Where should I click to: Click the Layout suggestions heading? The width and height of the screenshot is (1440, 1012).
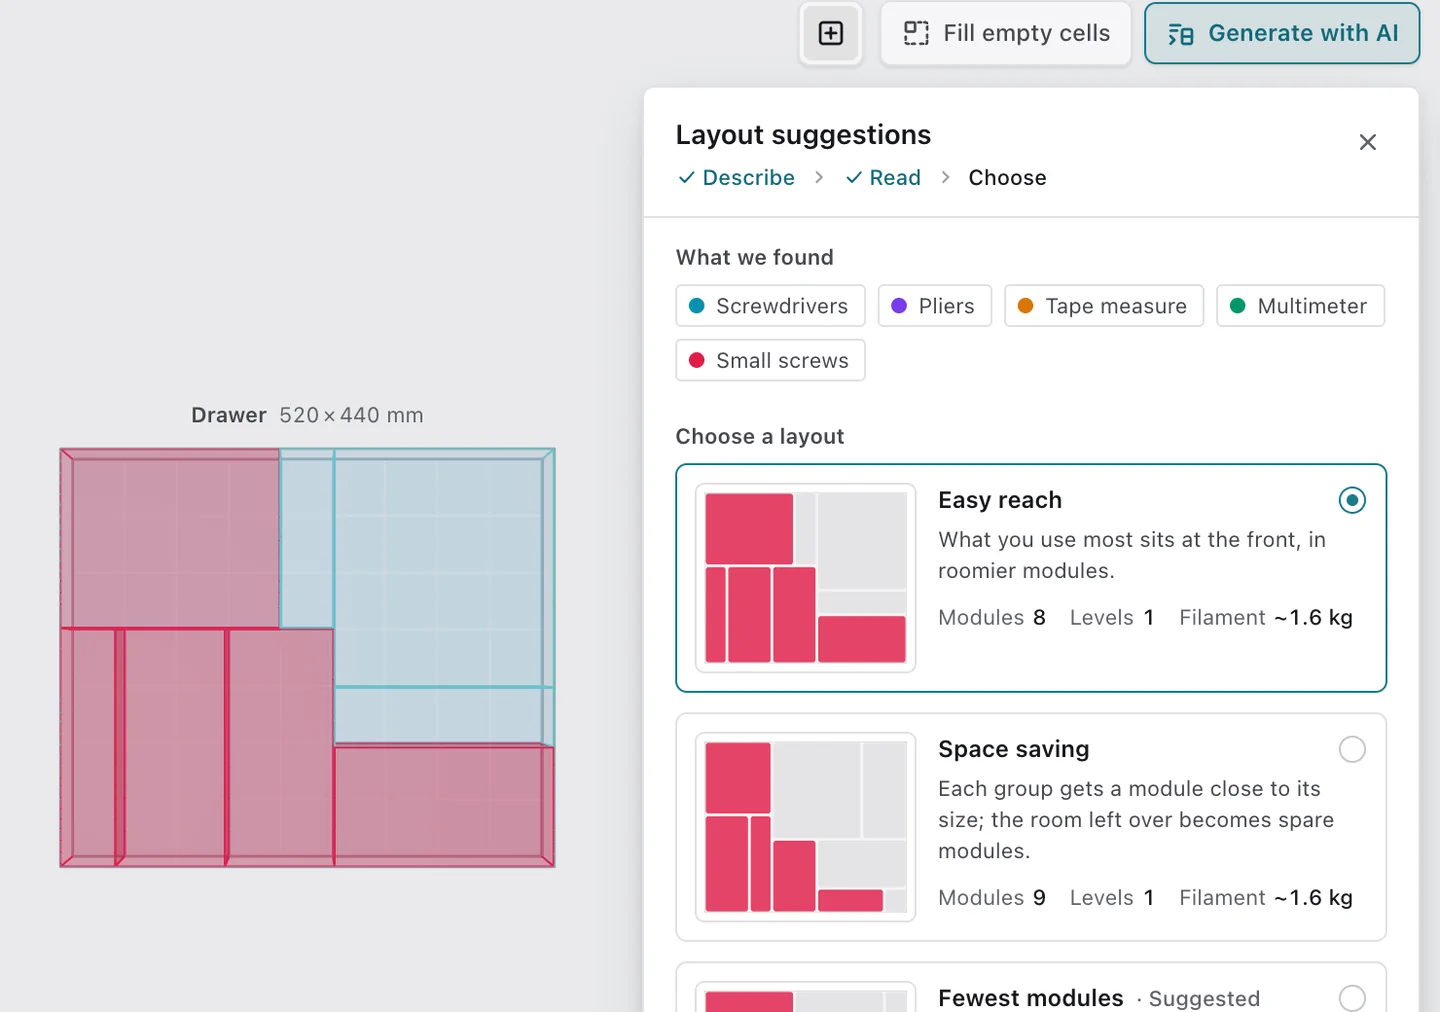click(x=803, y=135)
